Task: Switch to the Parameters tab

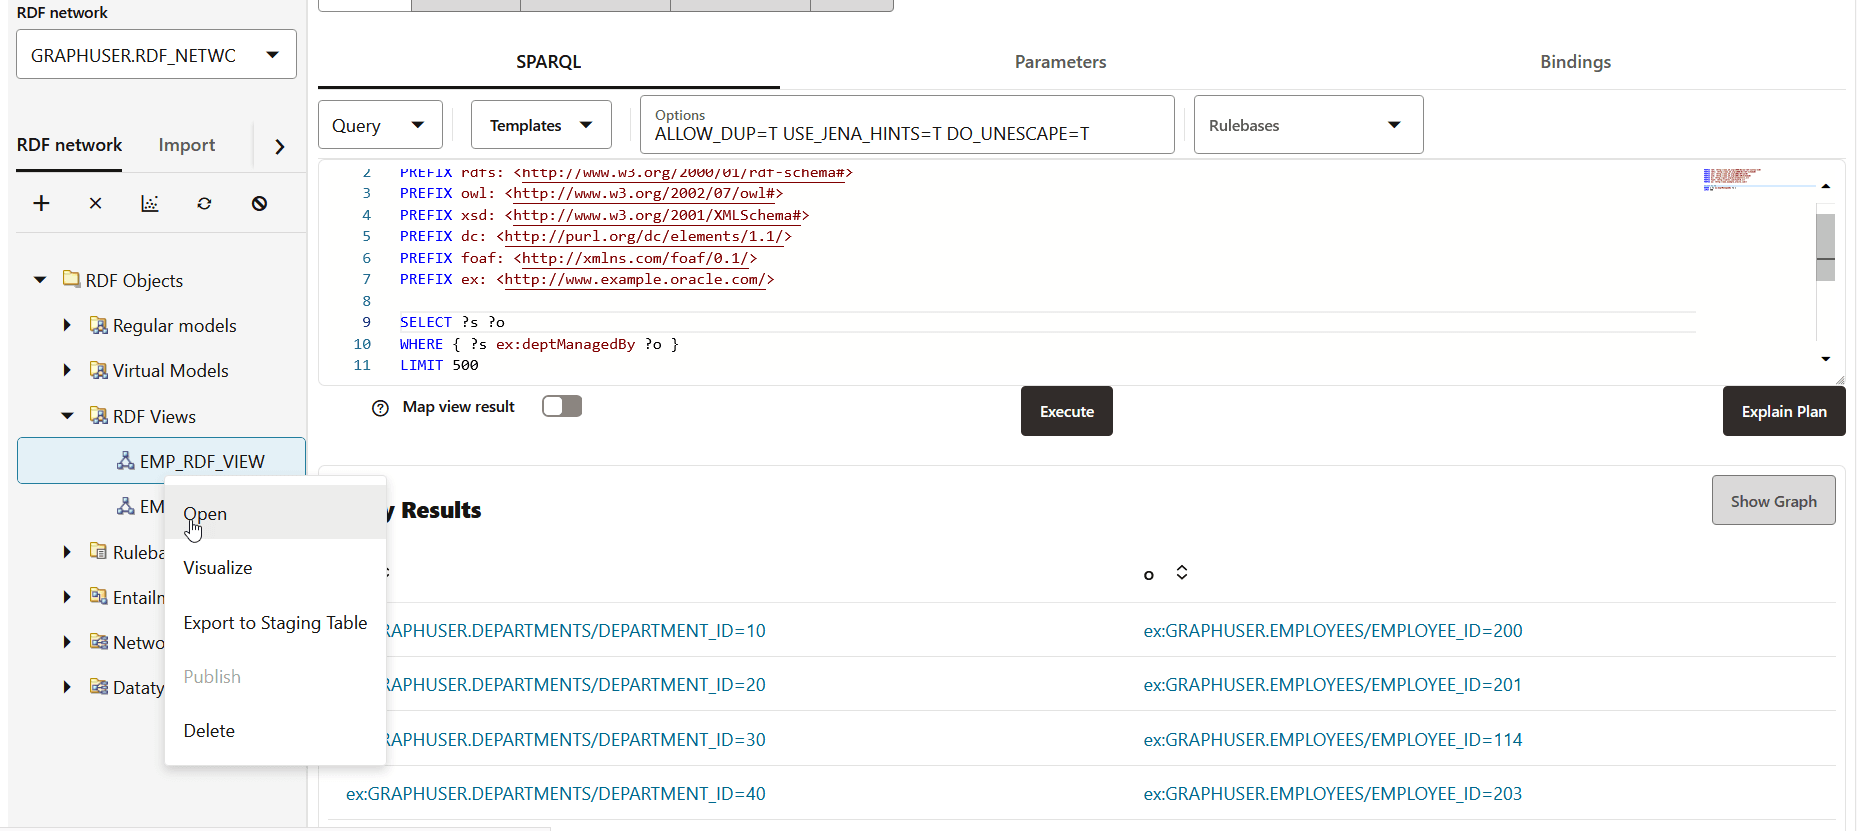Action: [1060, 62]
